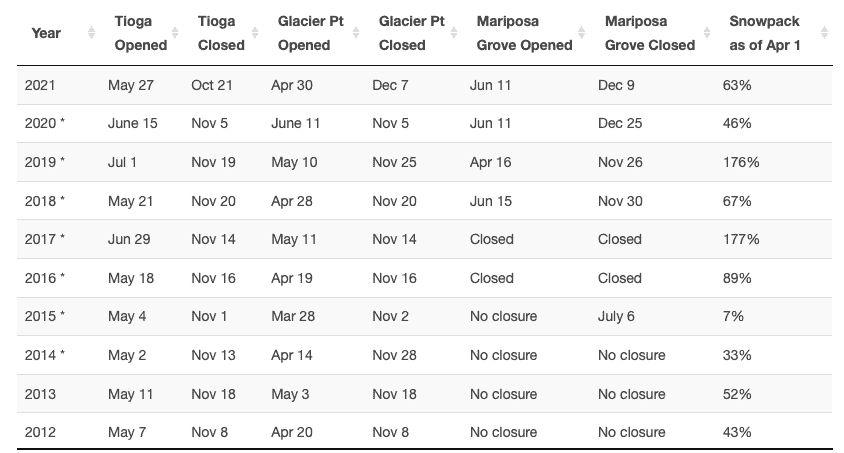844x453 pixels.
Task: Select the Mariposa Grove Closed header text
Action: point(650,33)
